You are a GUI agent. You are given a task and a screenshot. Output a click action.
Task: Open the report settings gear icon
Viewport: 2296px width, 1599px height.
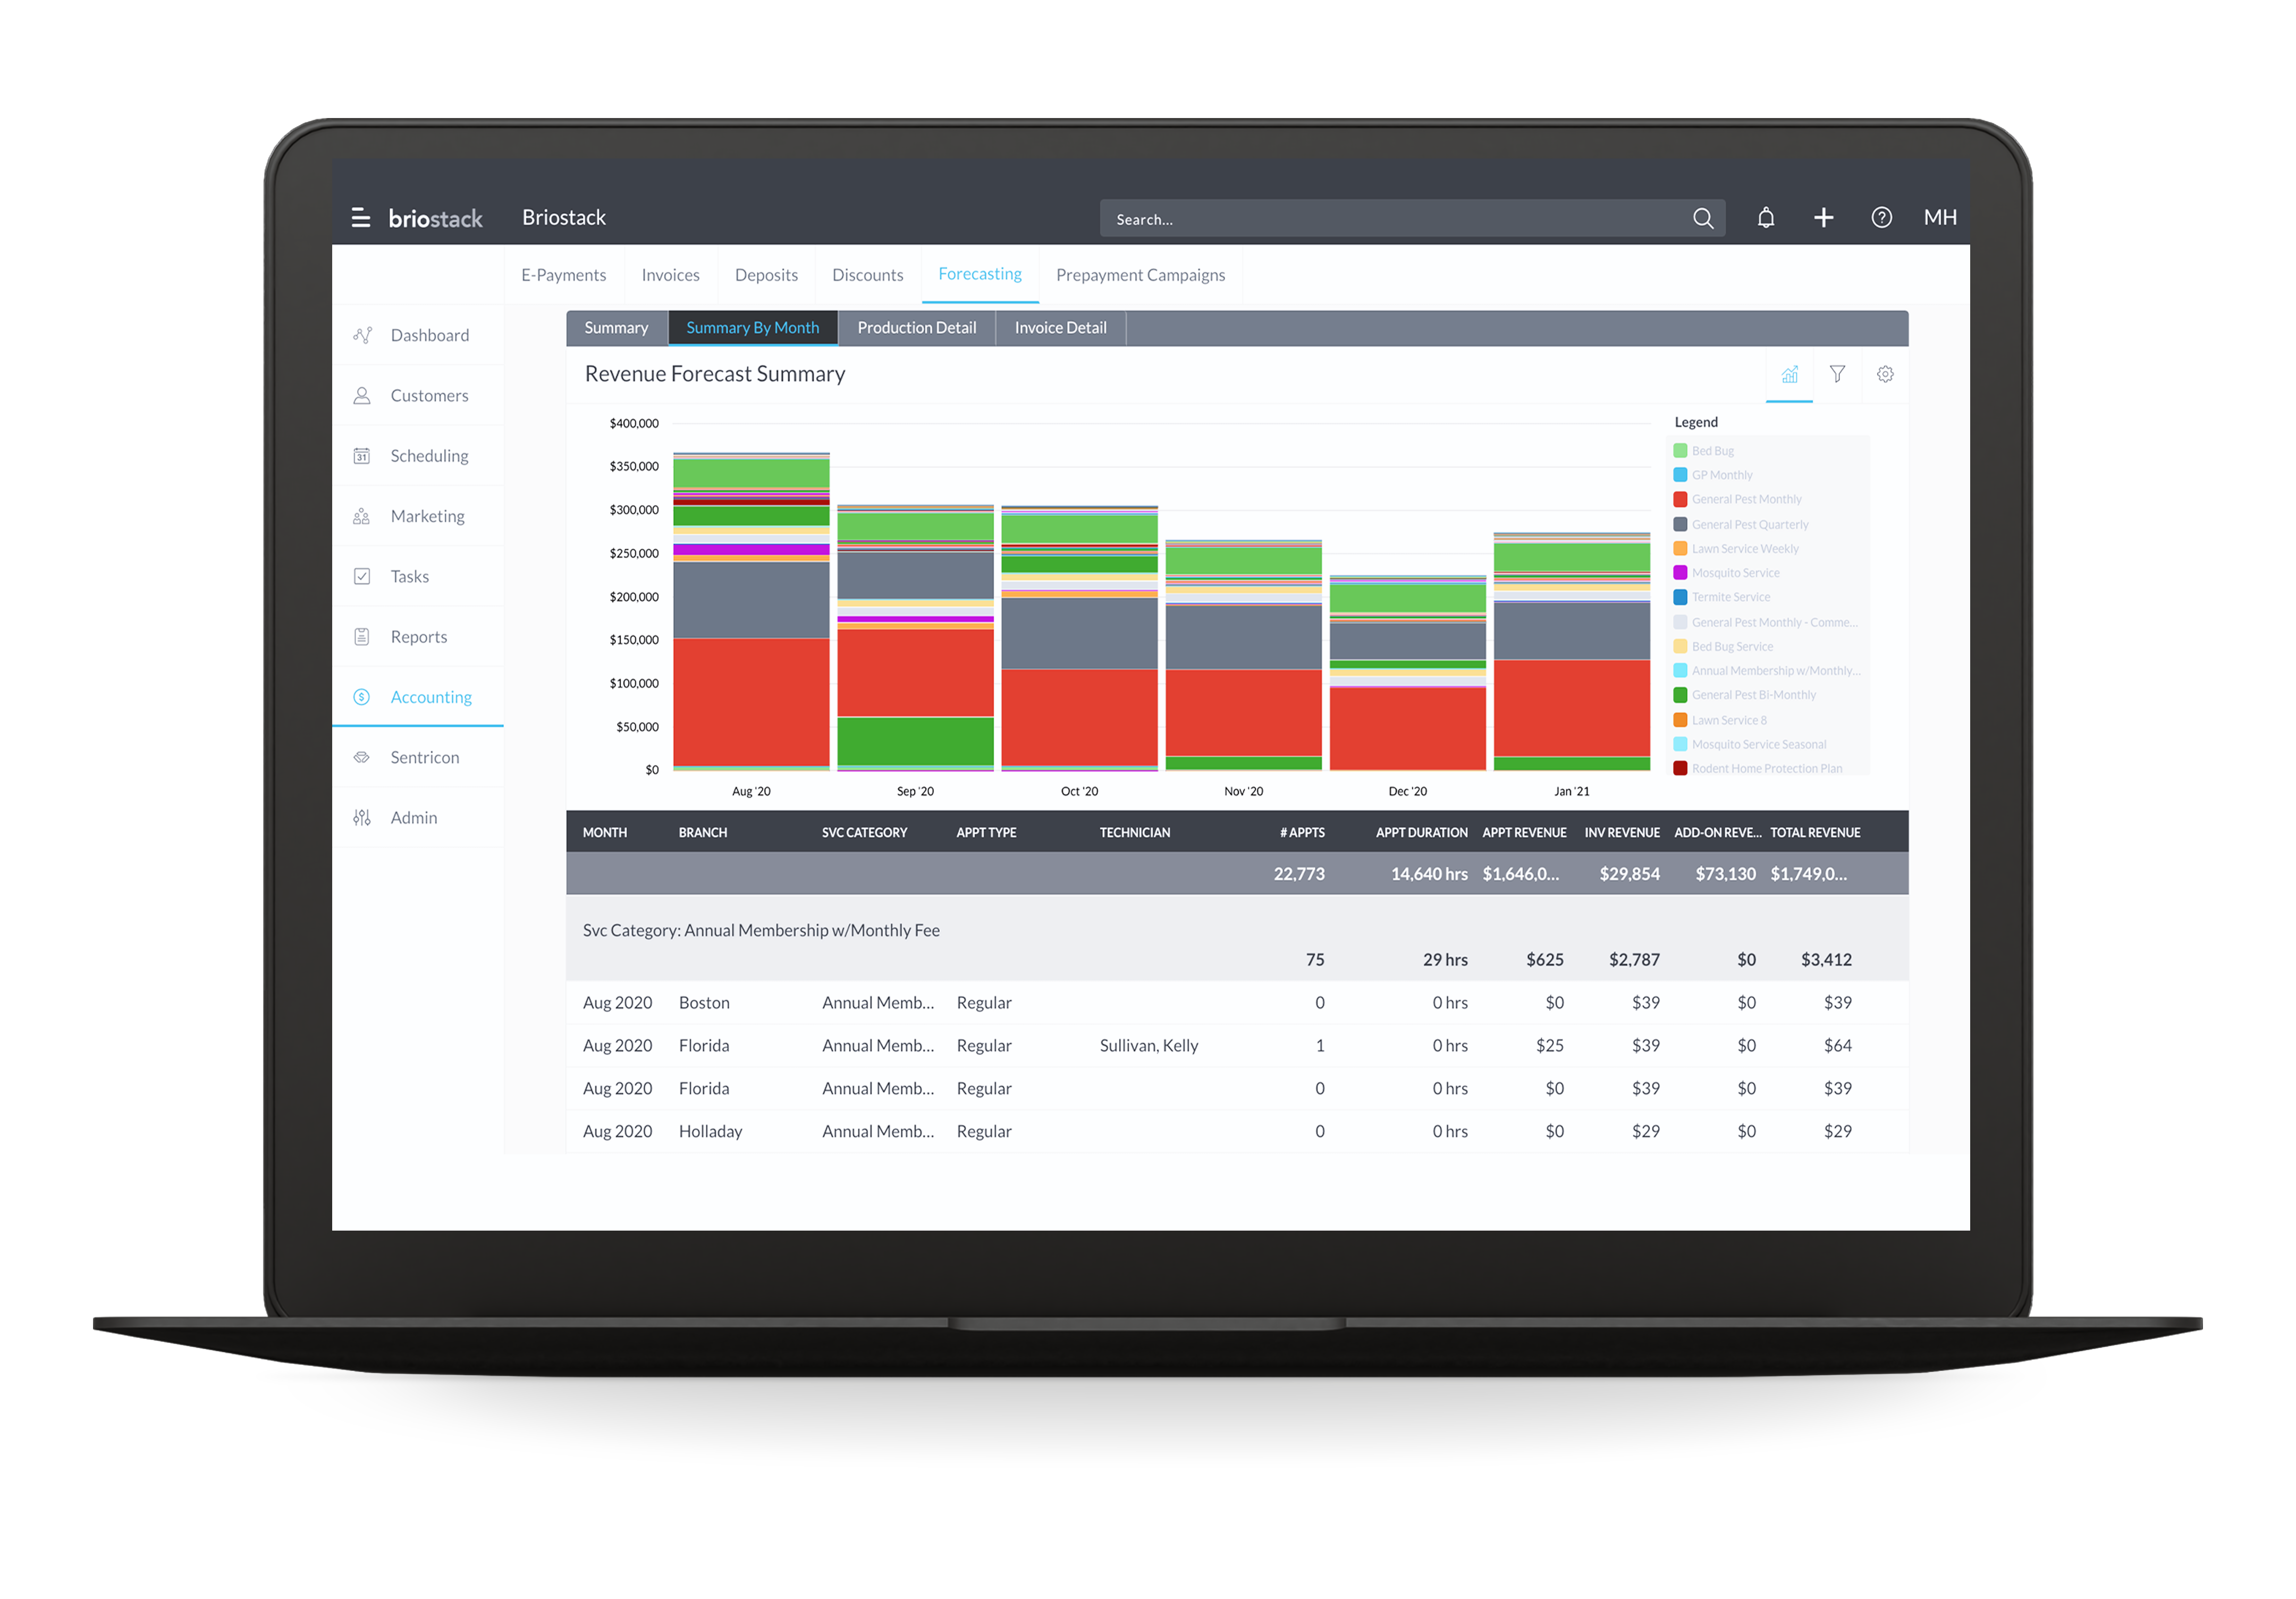tap(1885, 374)
